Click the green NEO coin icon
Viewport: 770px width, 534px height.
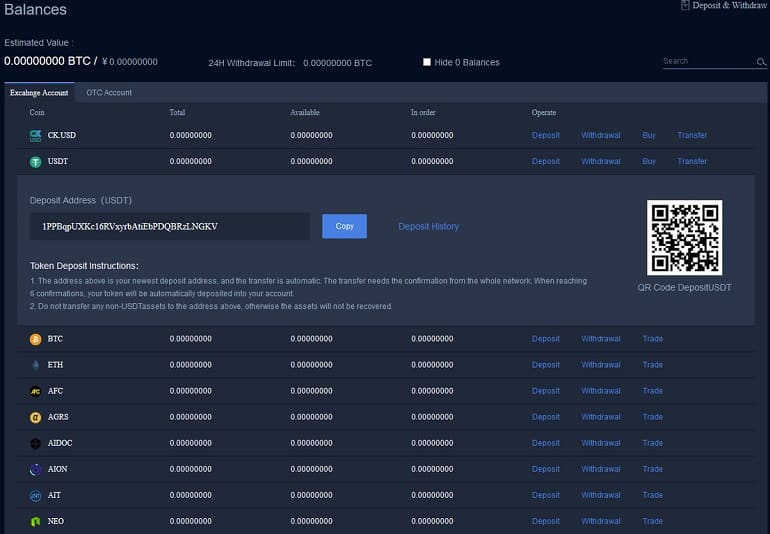coord(36,521)
